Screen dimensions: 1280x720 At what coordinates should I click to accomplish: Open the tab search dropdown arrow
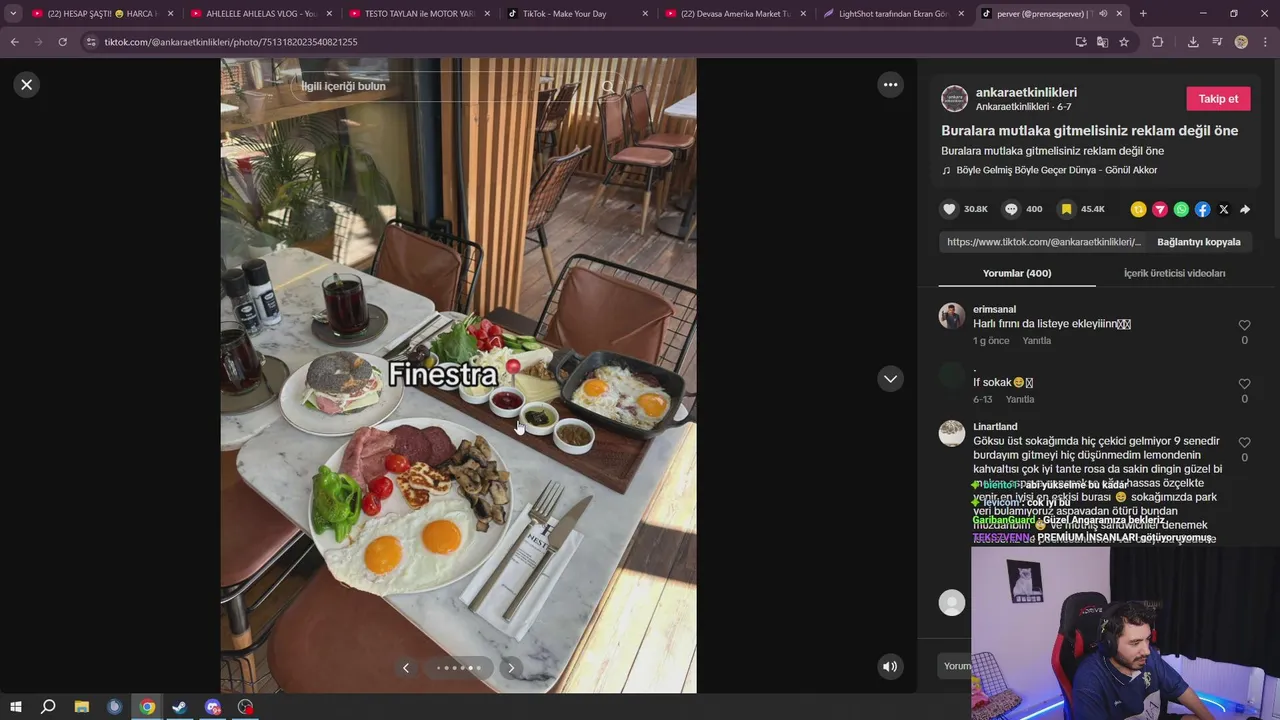pyautogui.click(x=13, y=14)
